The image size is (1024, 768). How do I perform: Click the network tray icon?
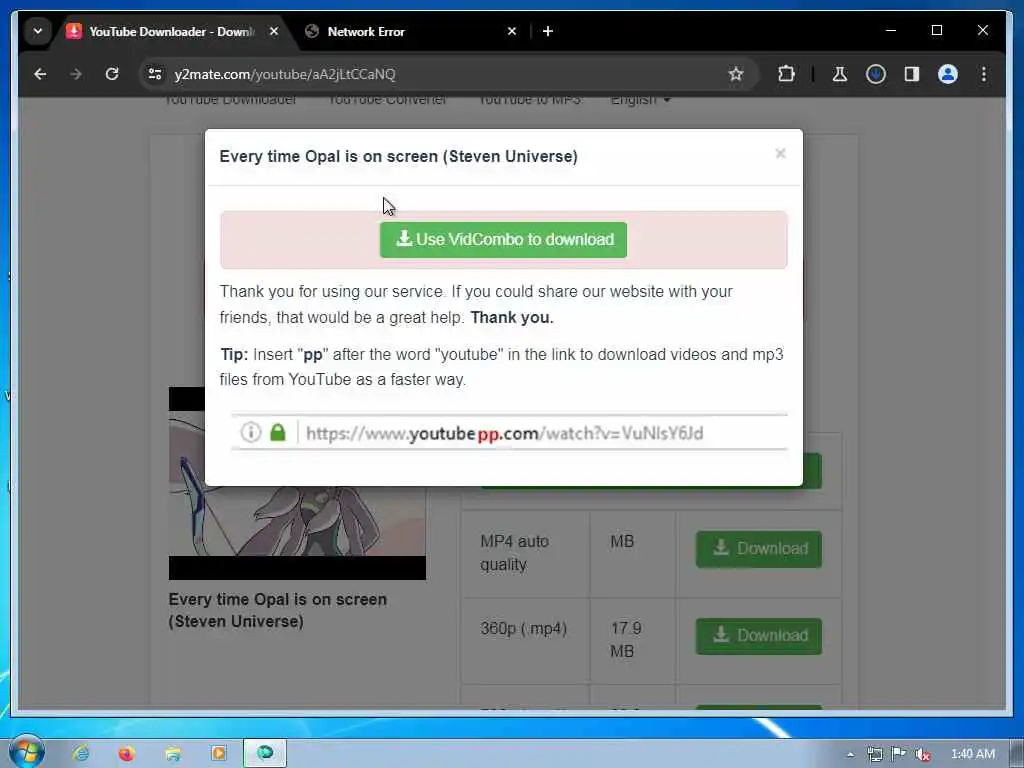874,754
